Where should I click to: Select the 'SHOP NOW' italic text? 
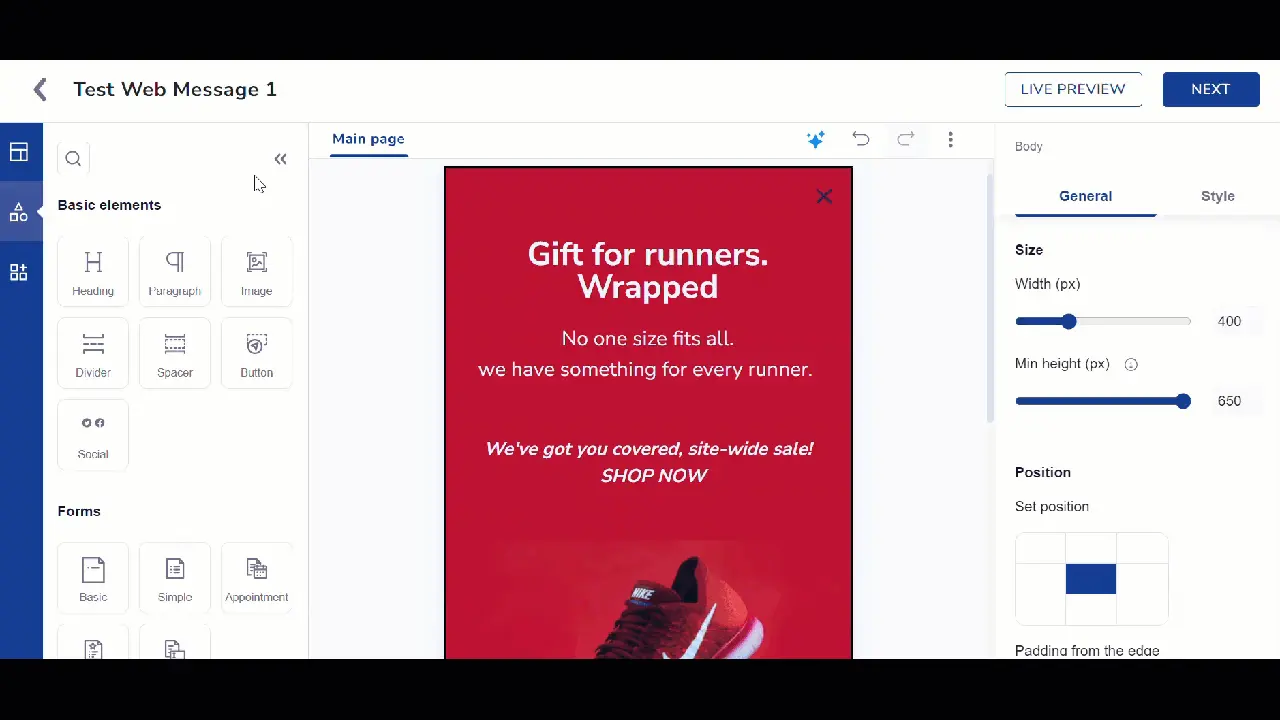tap(654, 476)
